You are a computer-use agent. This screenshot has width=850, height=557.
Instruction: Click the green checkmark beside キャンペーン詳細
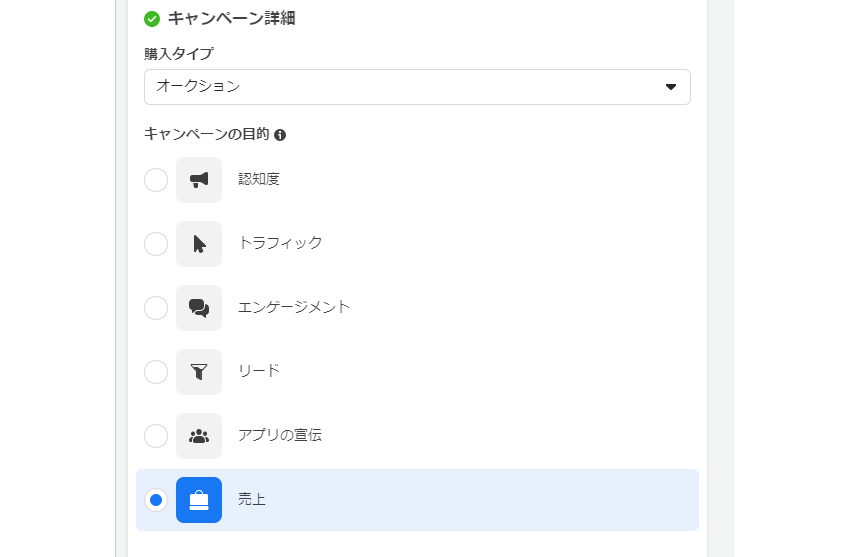click(152, 19)
